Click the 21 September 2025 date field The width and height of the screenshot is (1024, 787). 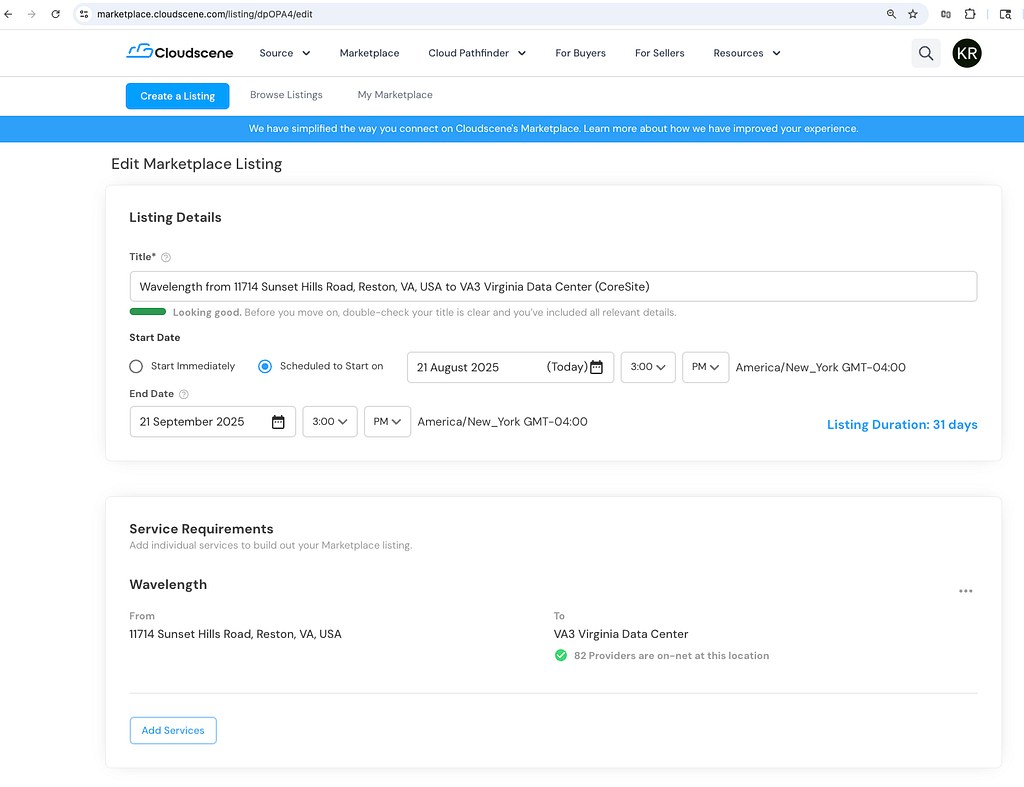(x=212, y=422)
